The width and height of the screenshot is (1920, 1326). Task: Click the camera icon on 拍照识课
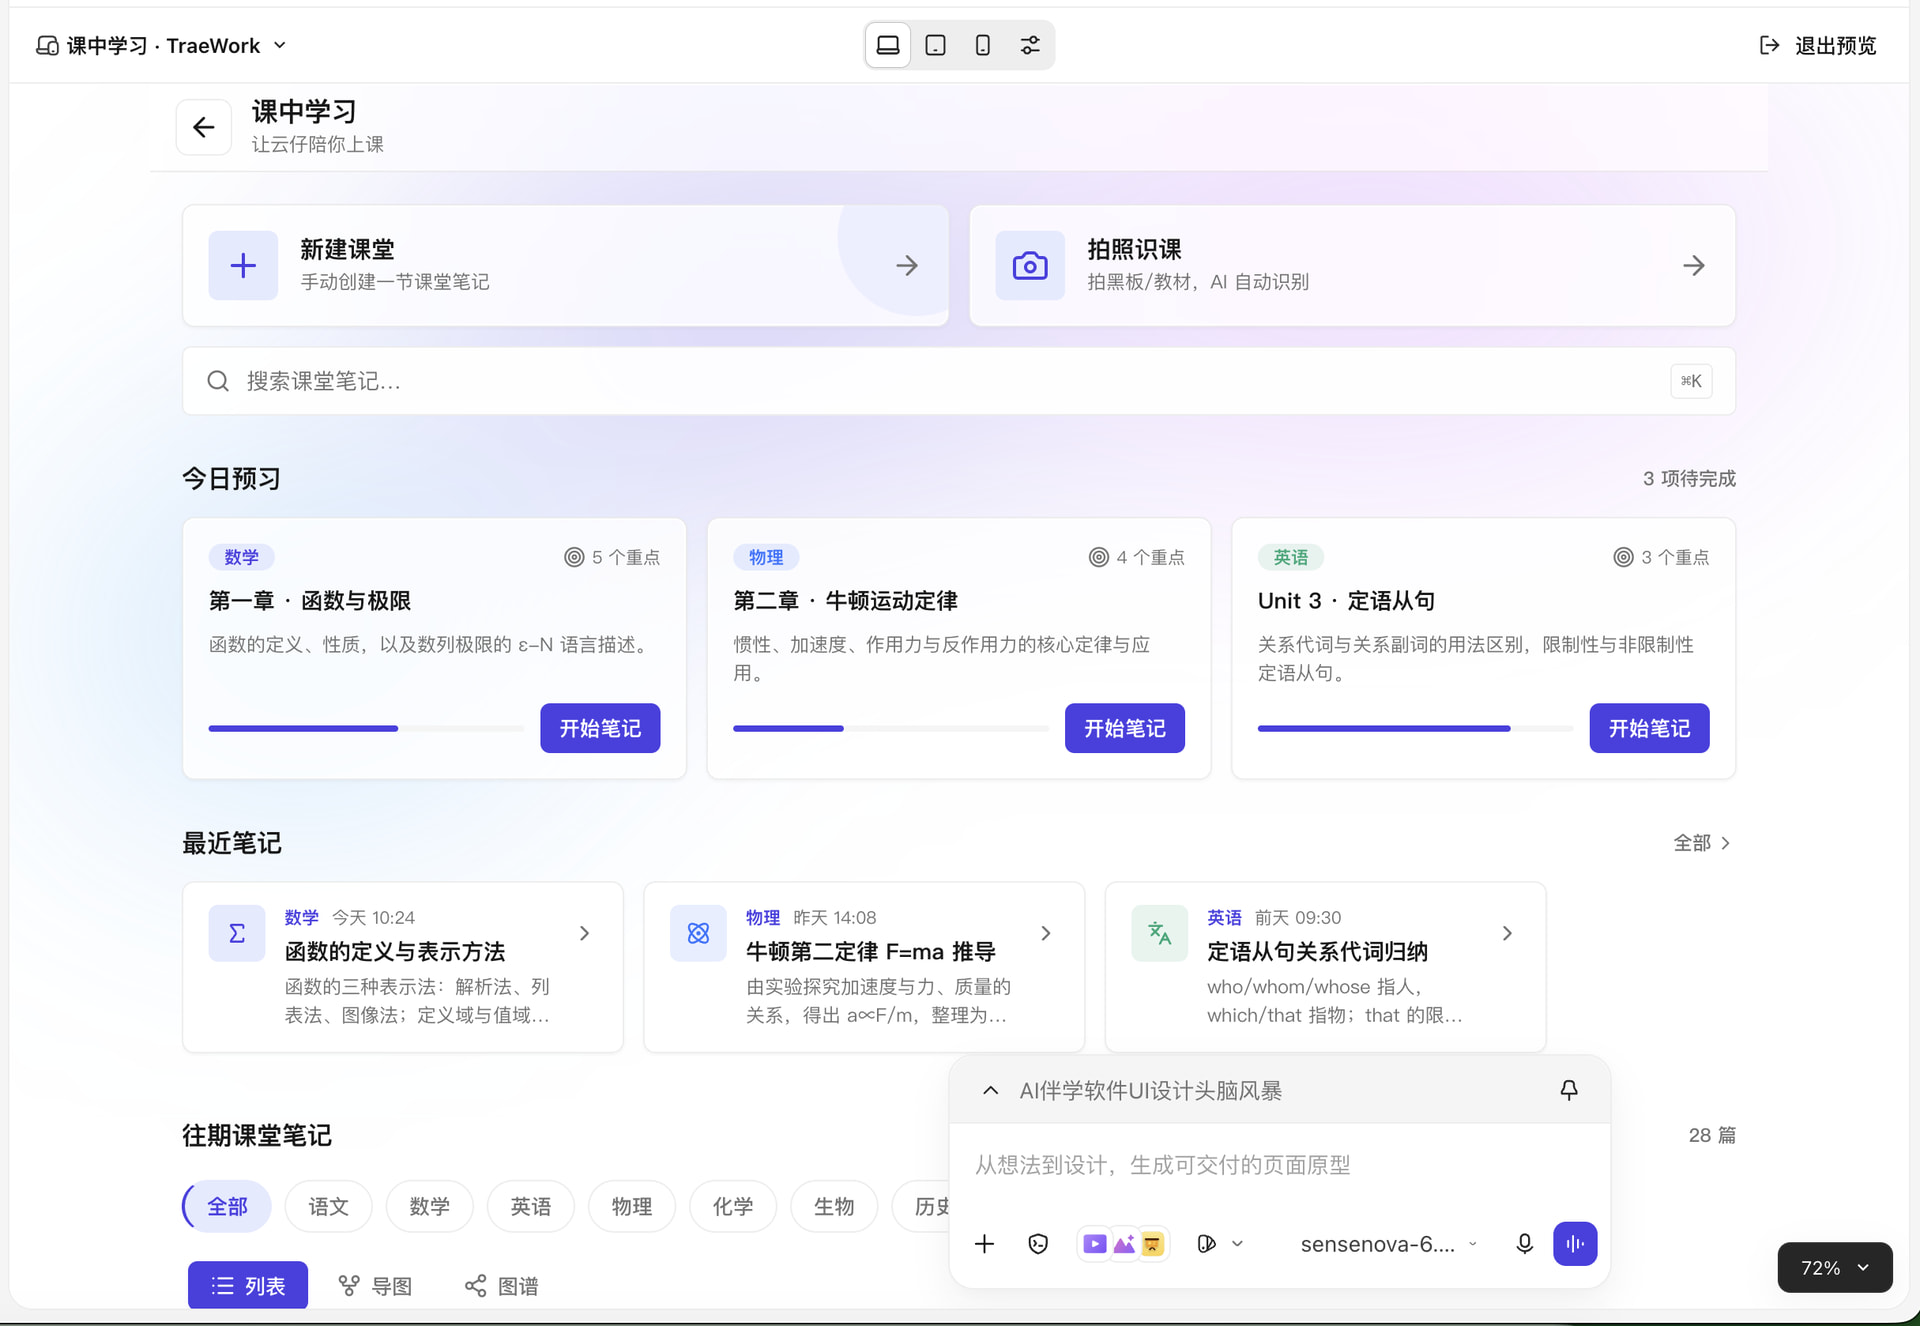coord(1030,265)
